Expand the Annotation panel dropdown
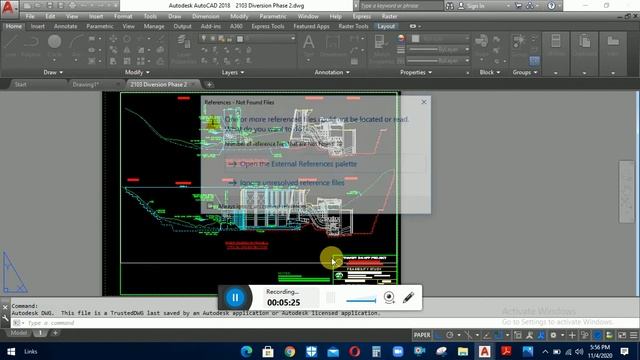 [332, 72]
